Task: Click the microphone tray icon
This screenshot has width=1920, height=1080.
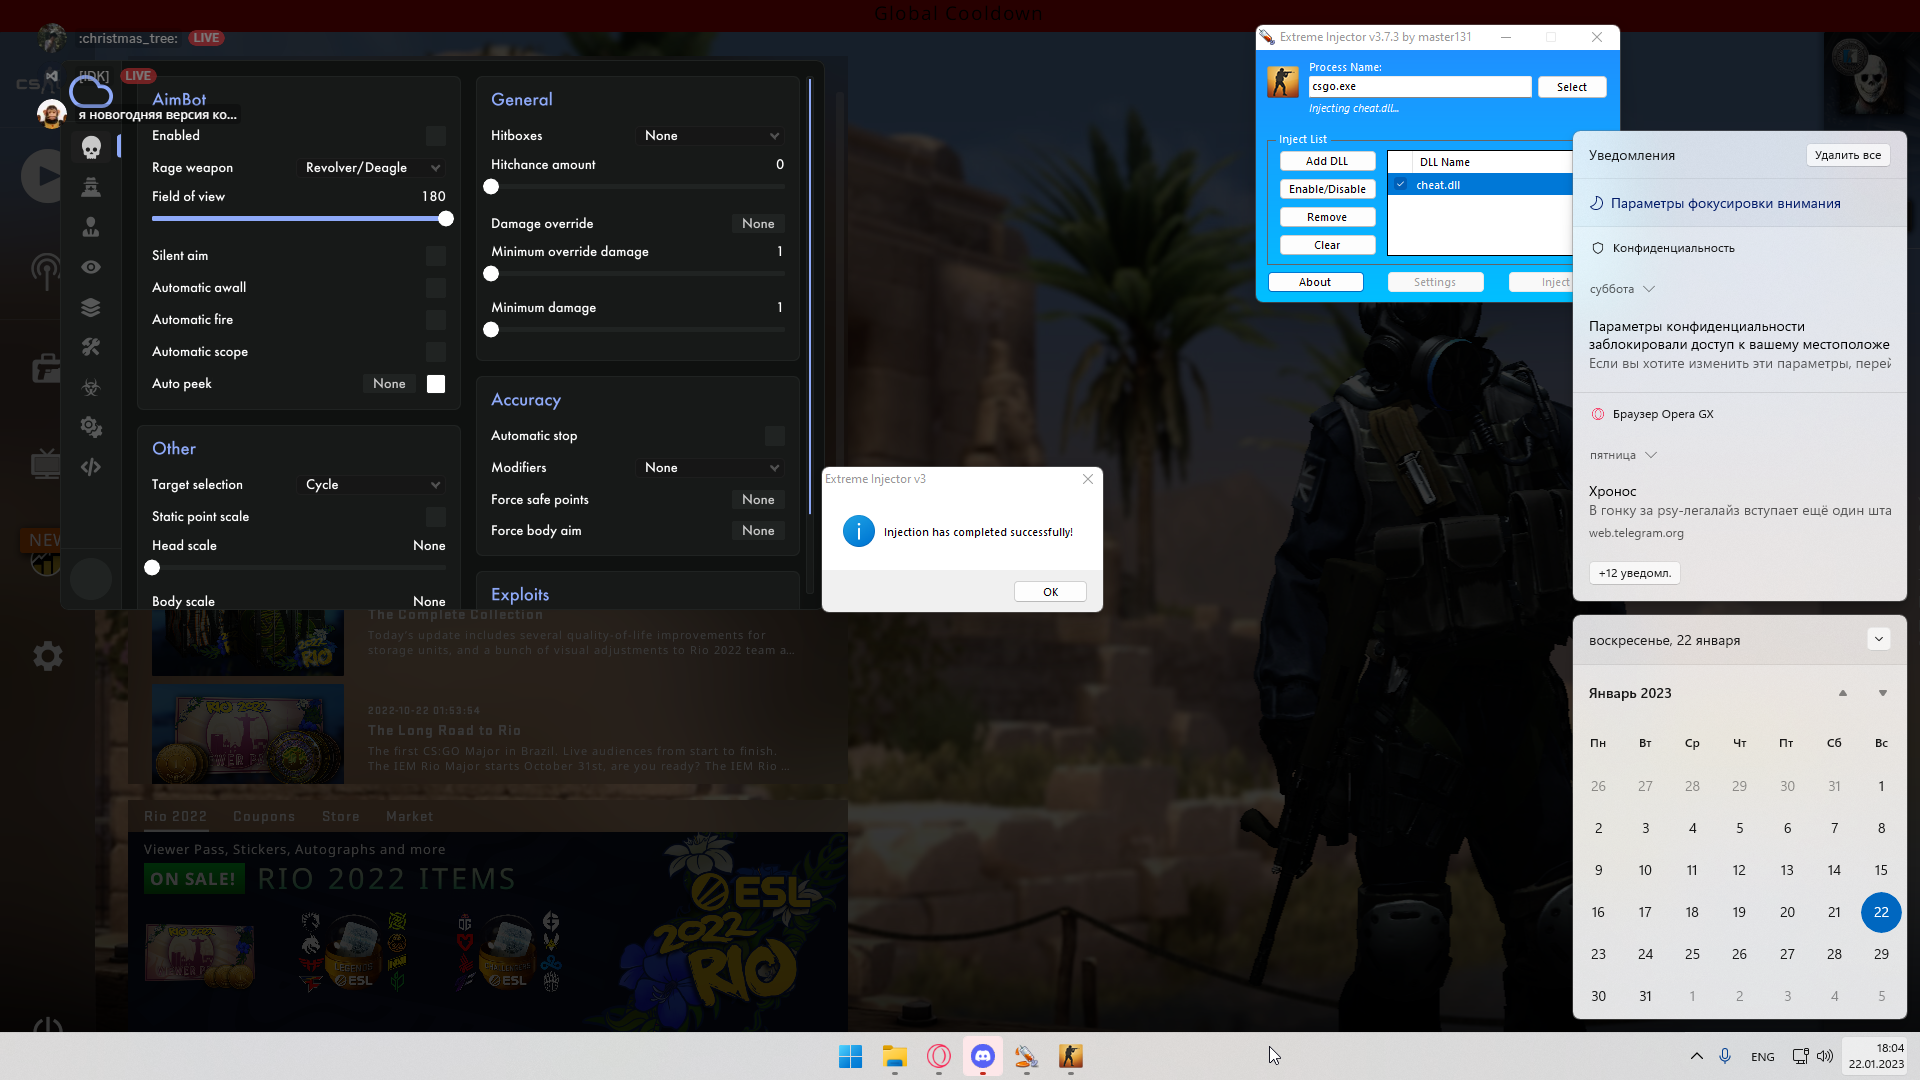Action: coord(1725,1056)
